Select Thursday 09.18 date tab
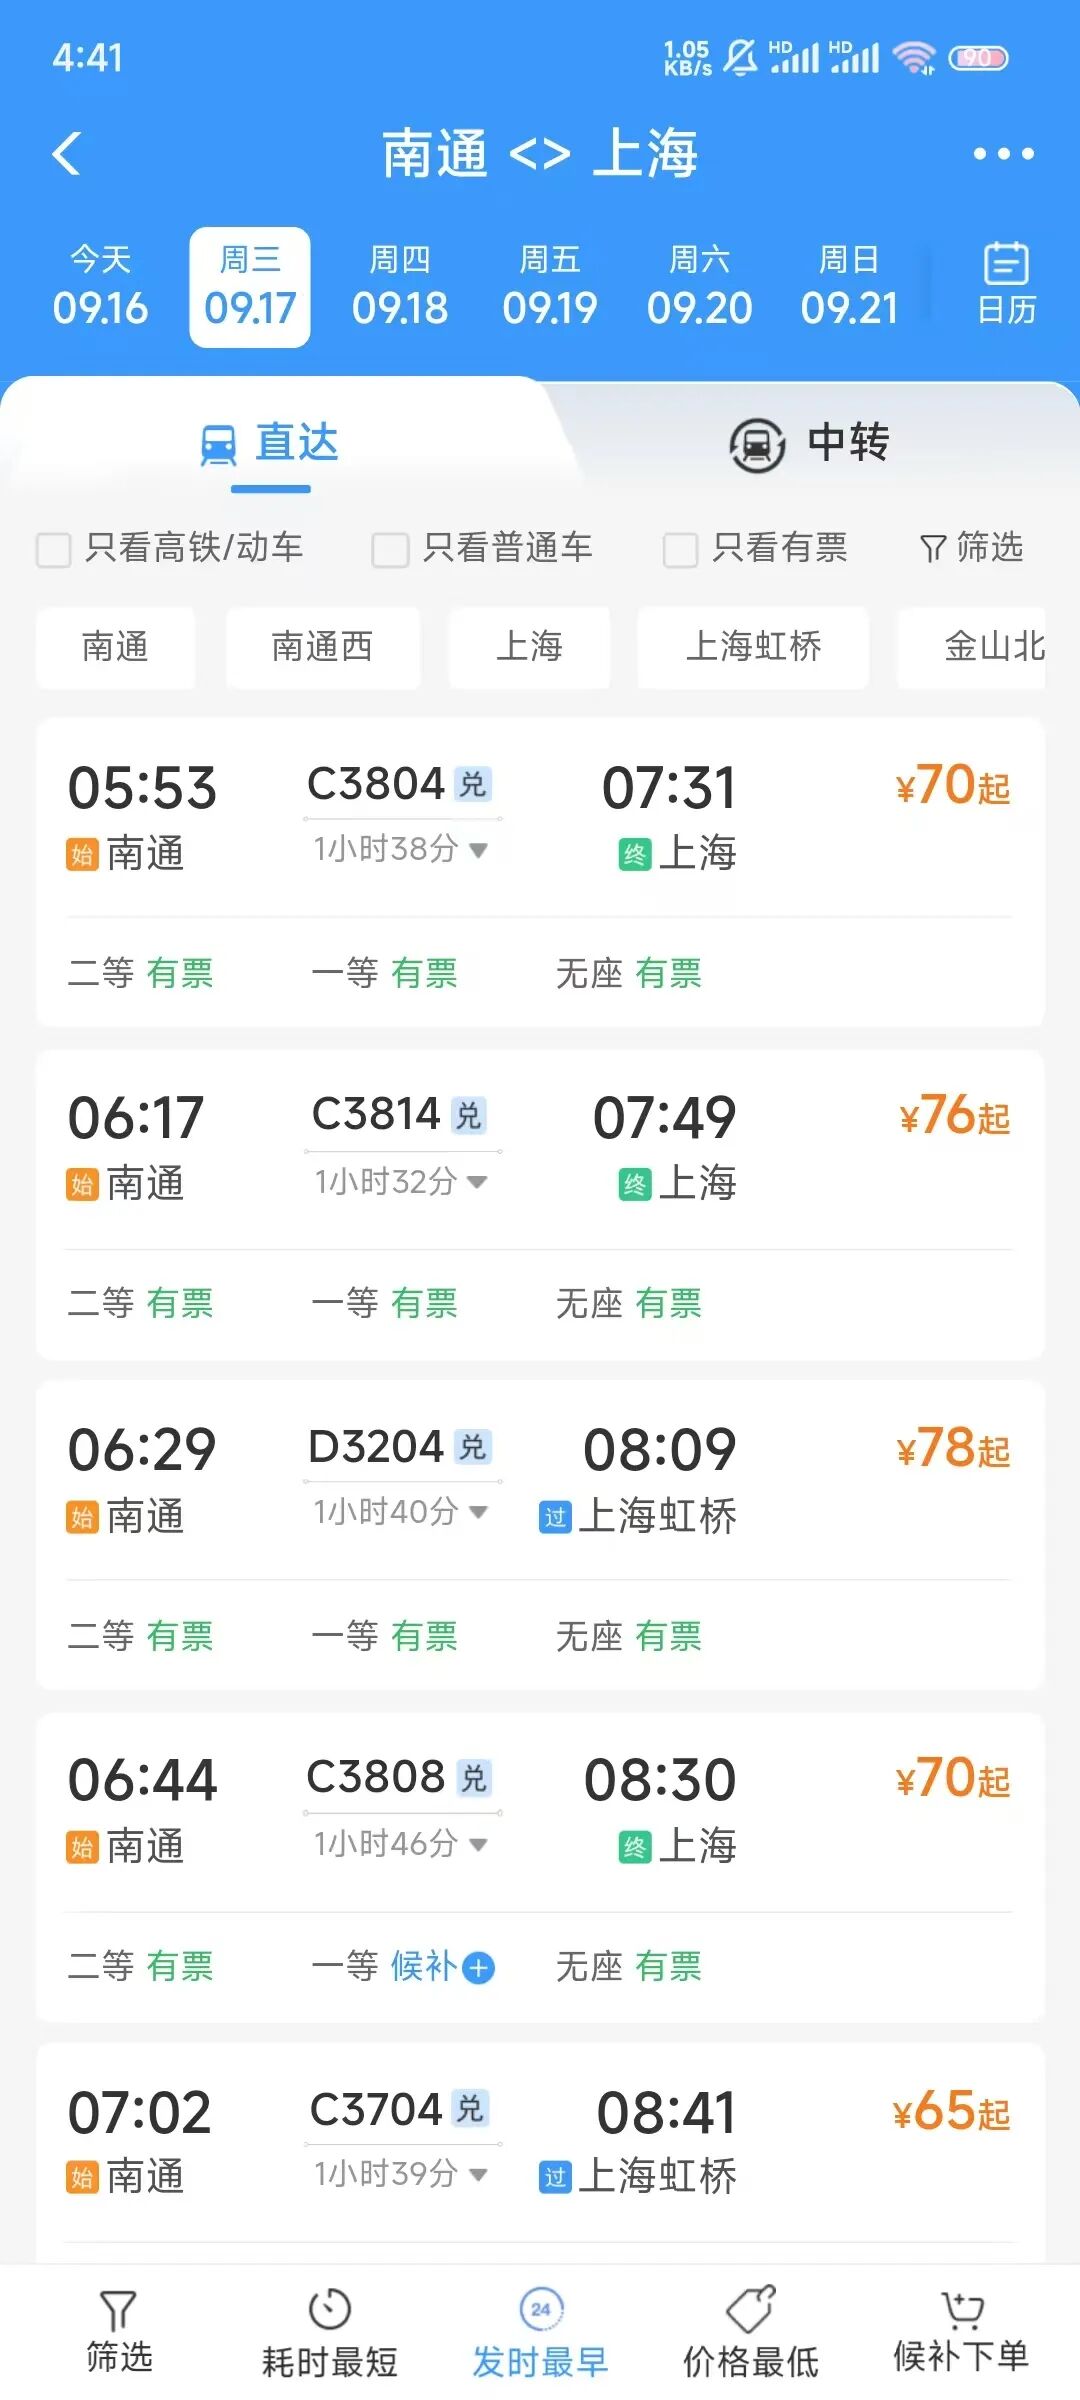This screenshot has width=1080, height=2400. pyautogui.click(x=400, y=287)
